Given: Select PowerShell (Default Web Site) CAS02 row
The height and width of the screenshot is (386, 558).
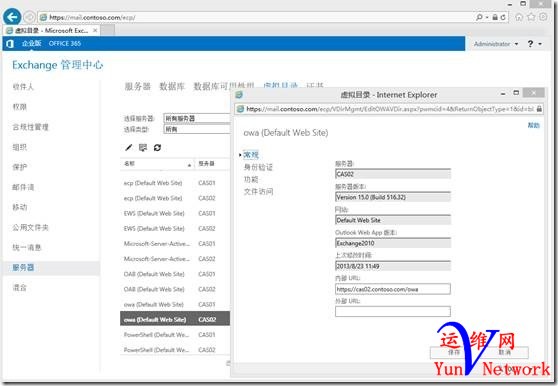Looking at the screenshot, I should [175, 350].
